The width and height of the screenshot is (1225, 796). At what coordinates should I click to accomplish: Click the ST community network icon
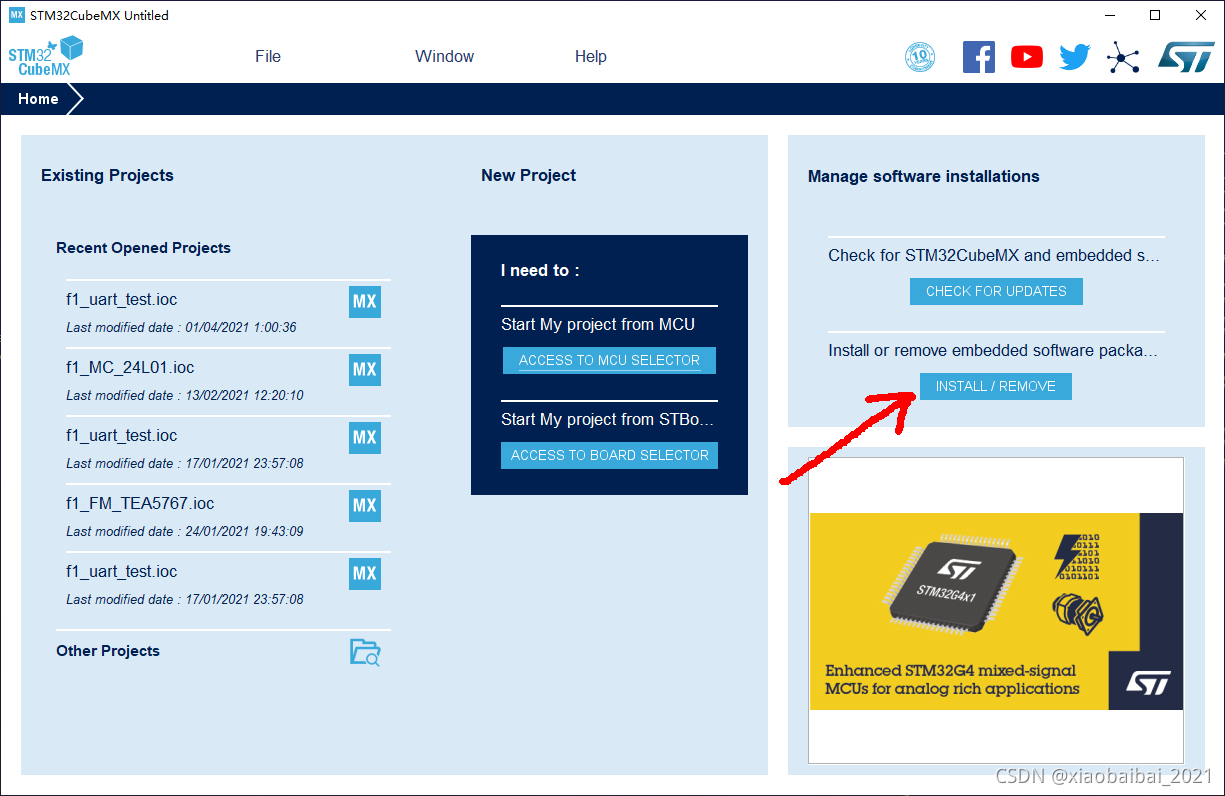pyautogui.click(x=1123, y=57)
